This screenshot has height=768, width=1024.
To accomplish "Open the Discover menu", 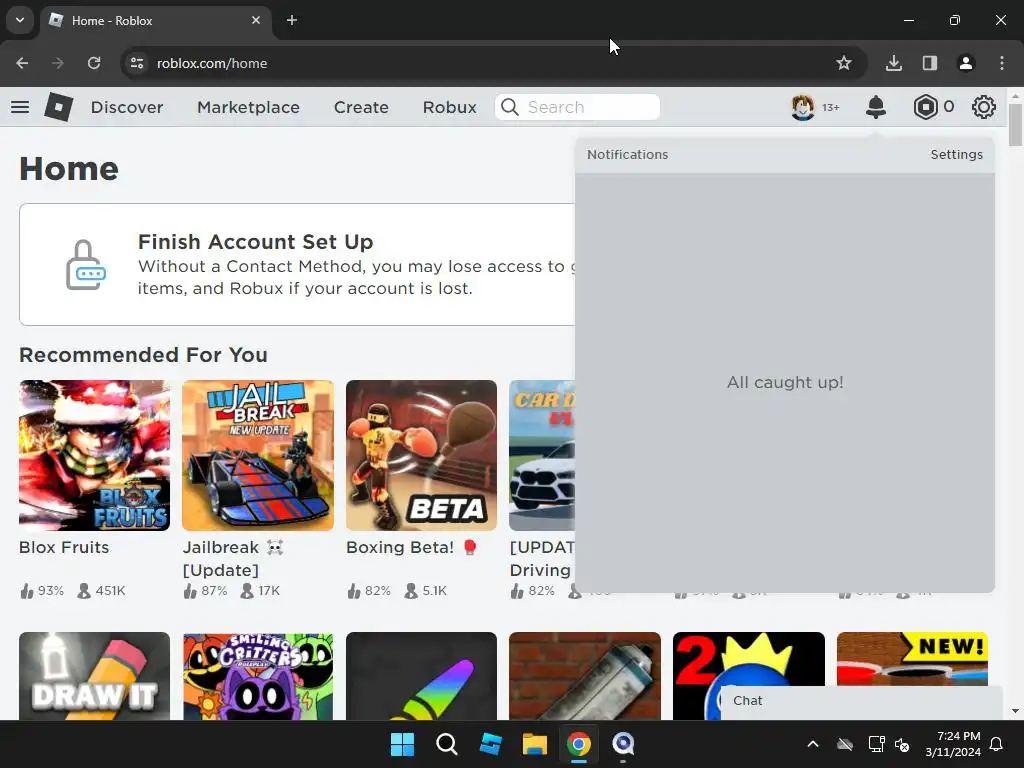I will pos(127,107).
